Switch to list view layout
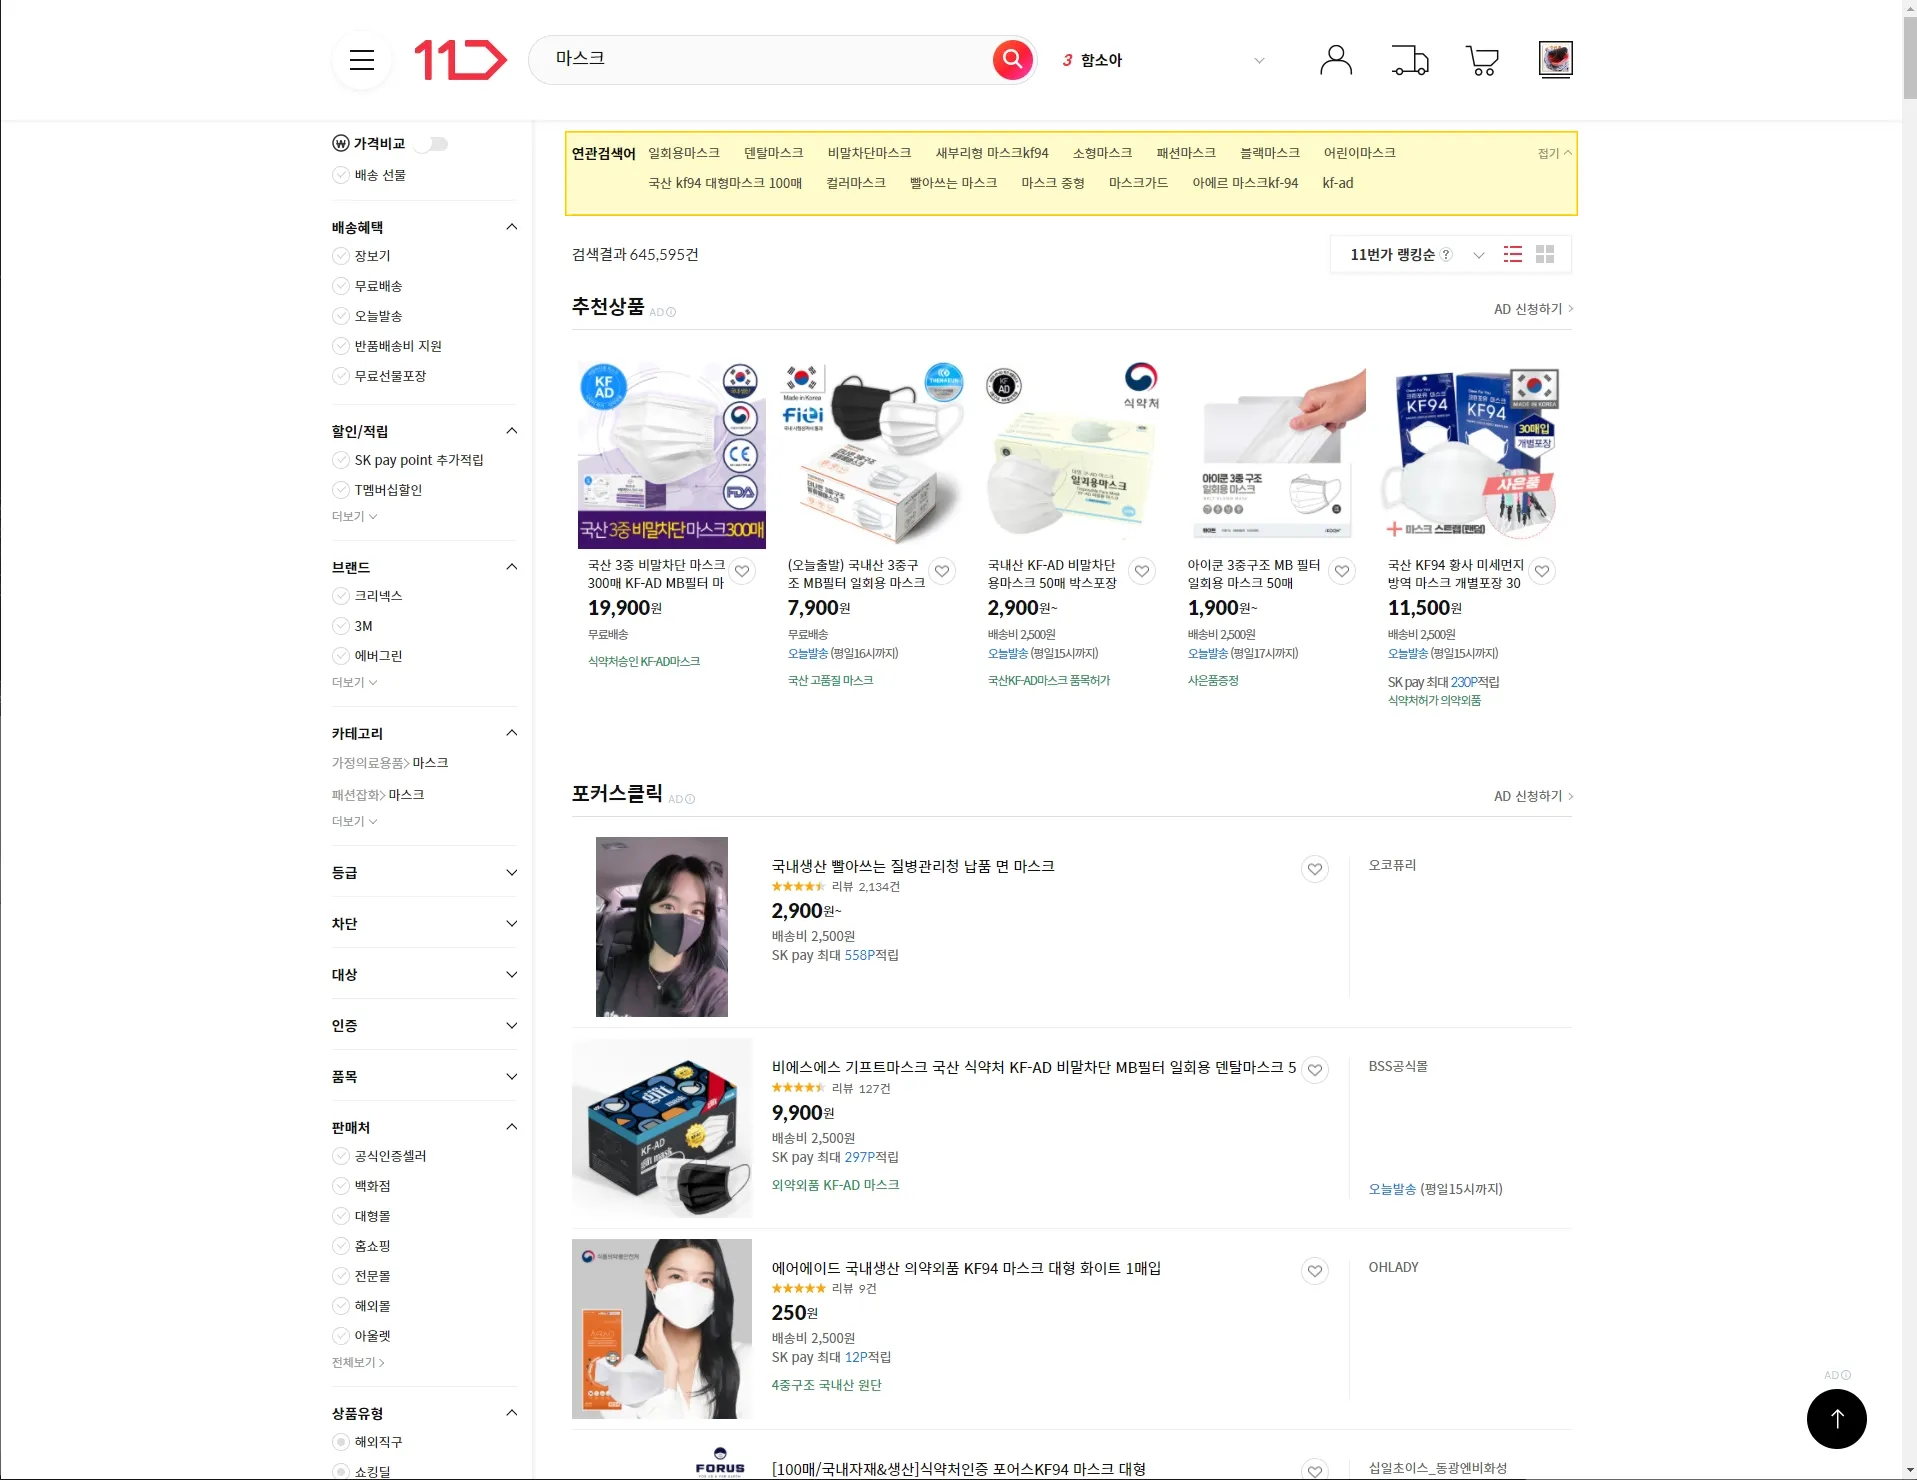 (1513, 254)
